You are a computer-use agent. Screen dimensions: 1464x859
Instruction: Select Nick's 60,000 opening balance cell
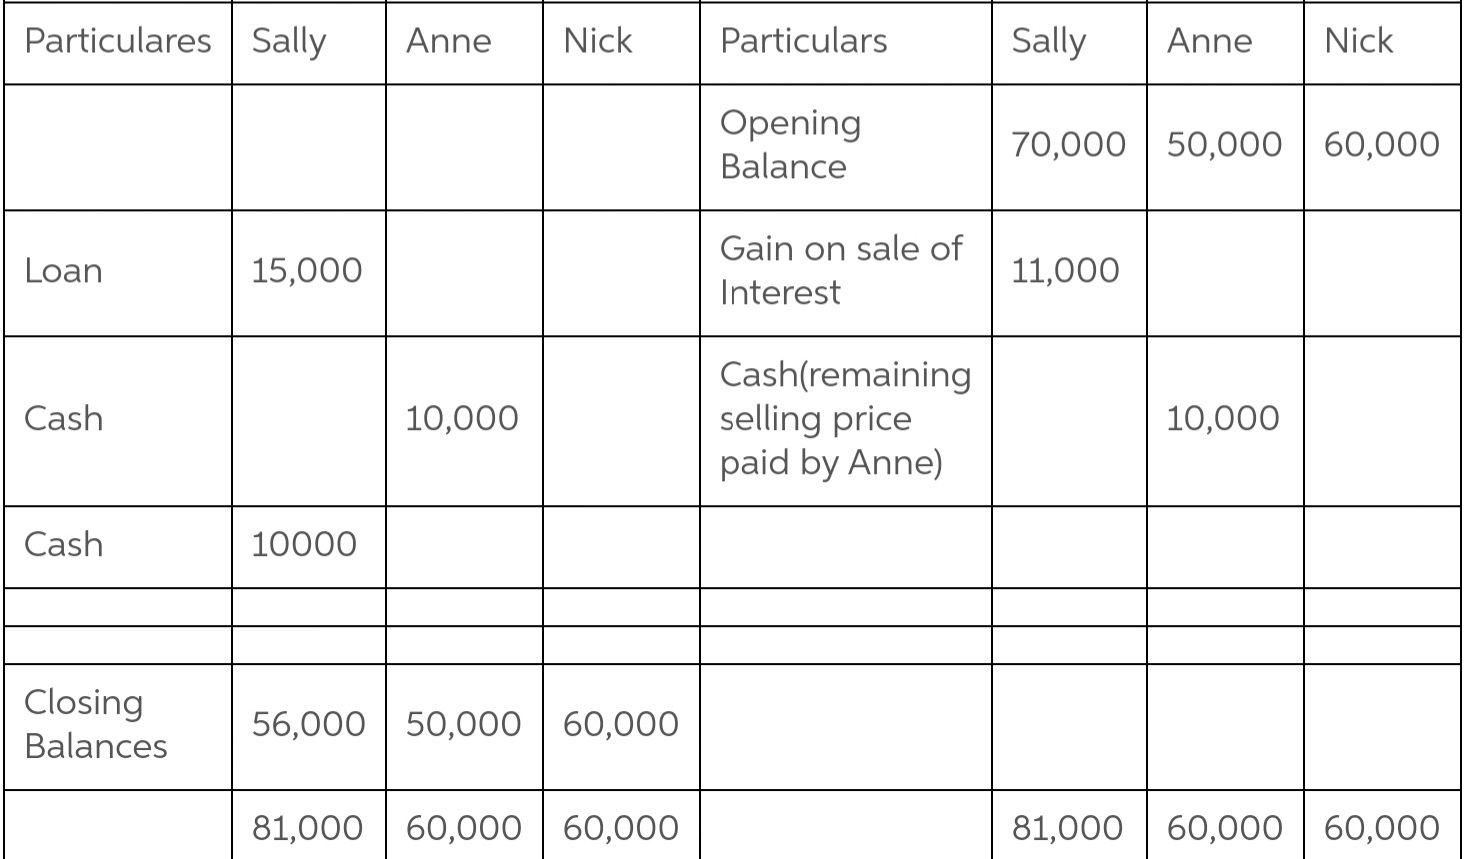point(1381,144)
